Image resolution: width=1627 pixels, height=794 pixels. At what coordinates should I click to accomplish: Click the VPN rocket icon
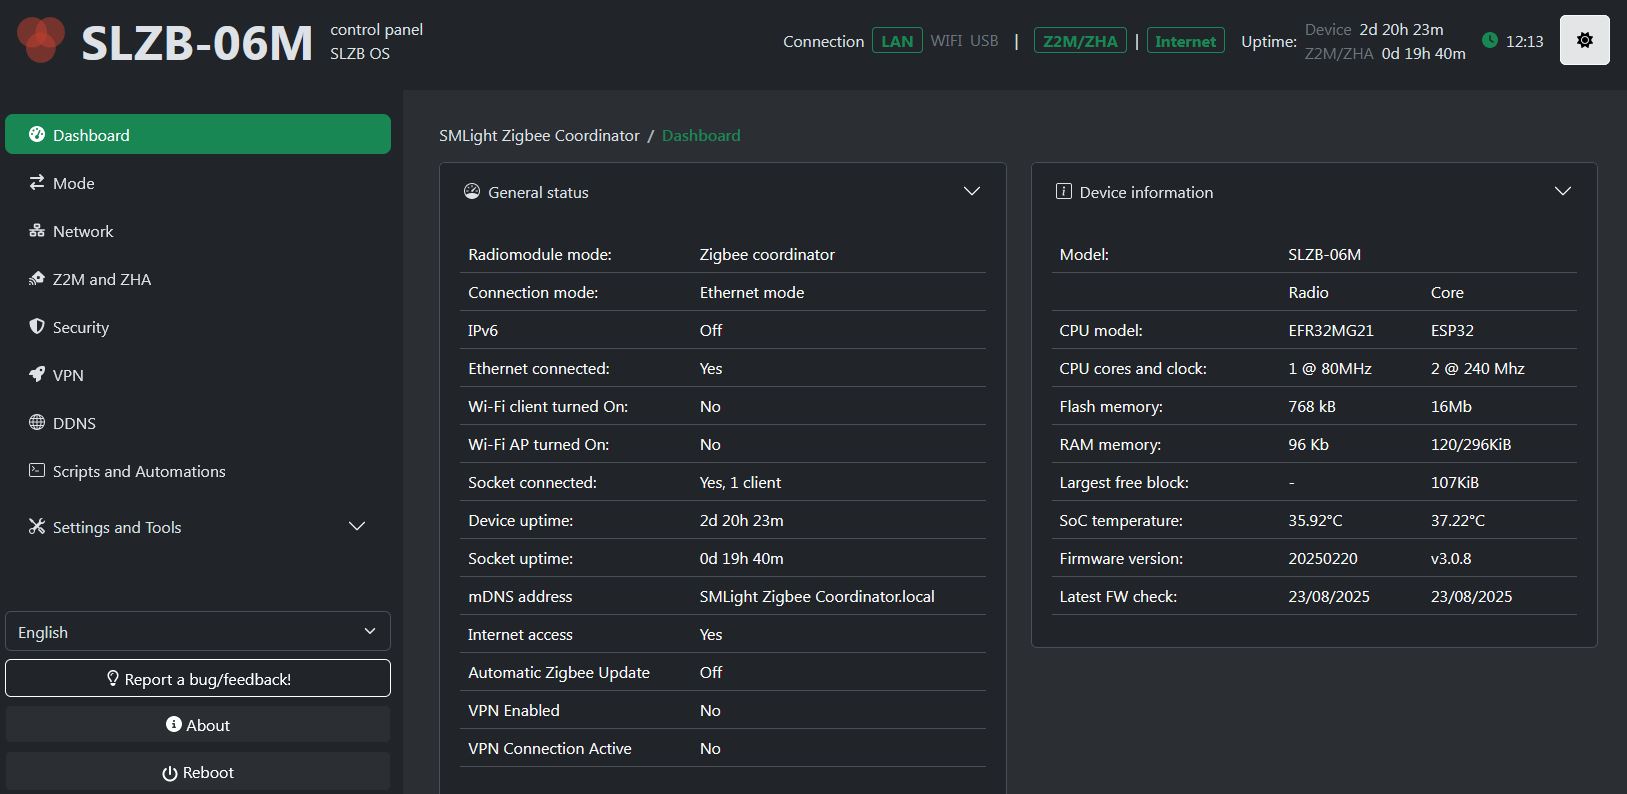point(37,375)
